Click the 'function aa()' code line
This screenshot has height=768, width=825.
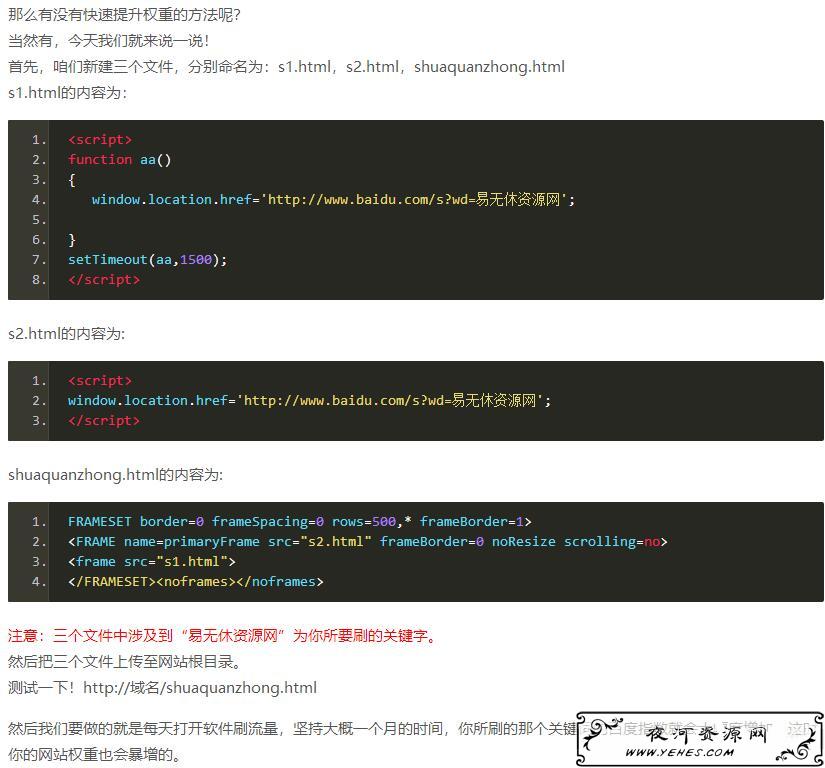119,159
